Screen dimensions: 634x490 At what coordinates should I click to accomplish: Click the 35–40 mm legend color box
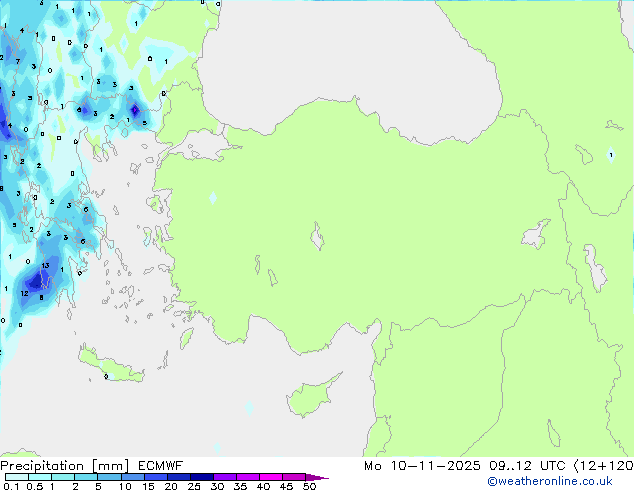pos(247,477)
